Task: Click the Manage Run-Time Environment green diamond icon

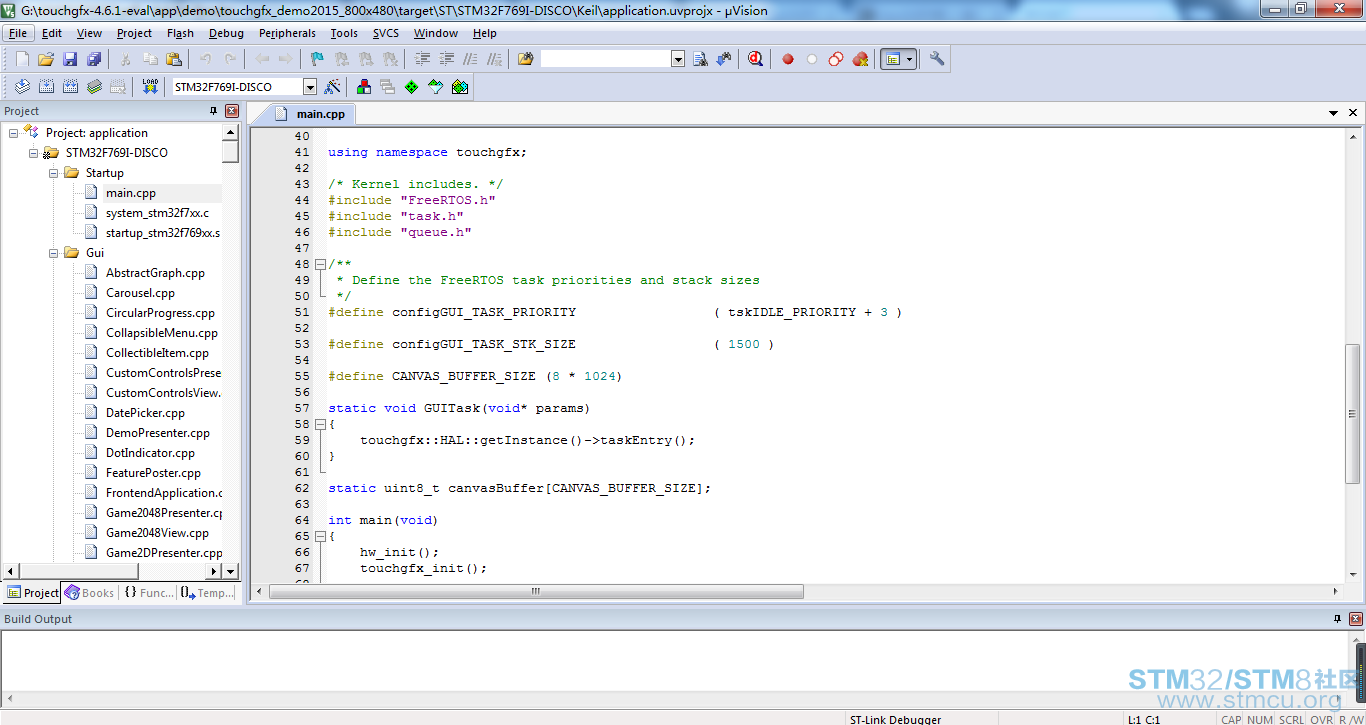Action: 412,87
